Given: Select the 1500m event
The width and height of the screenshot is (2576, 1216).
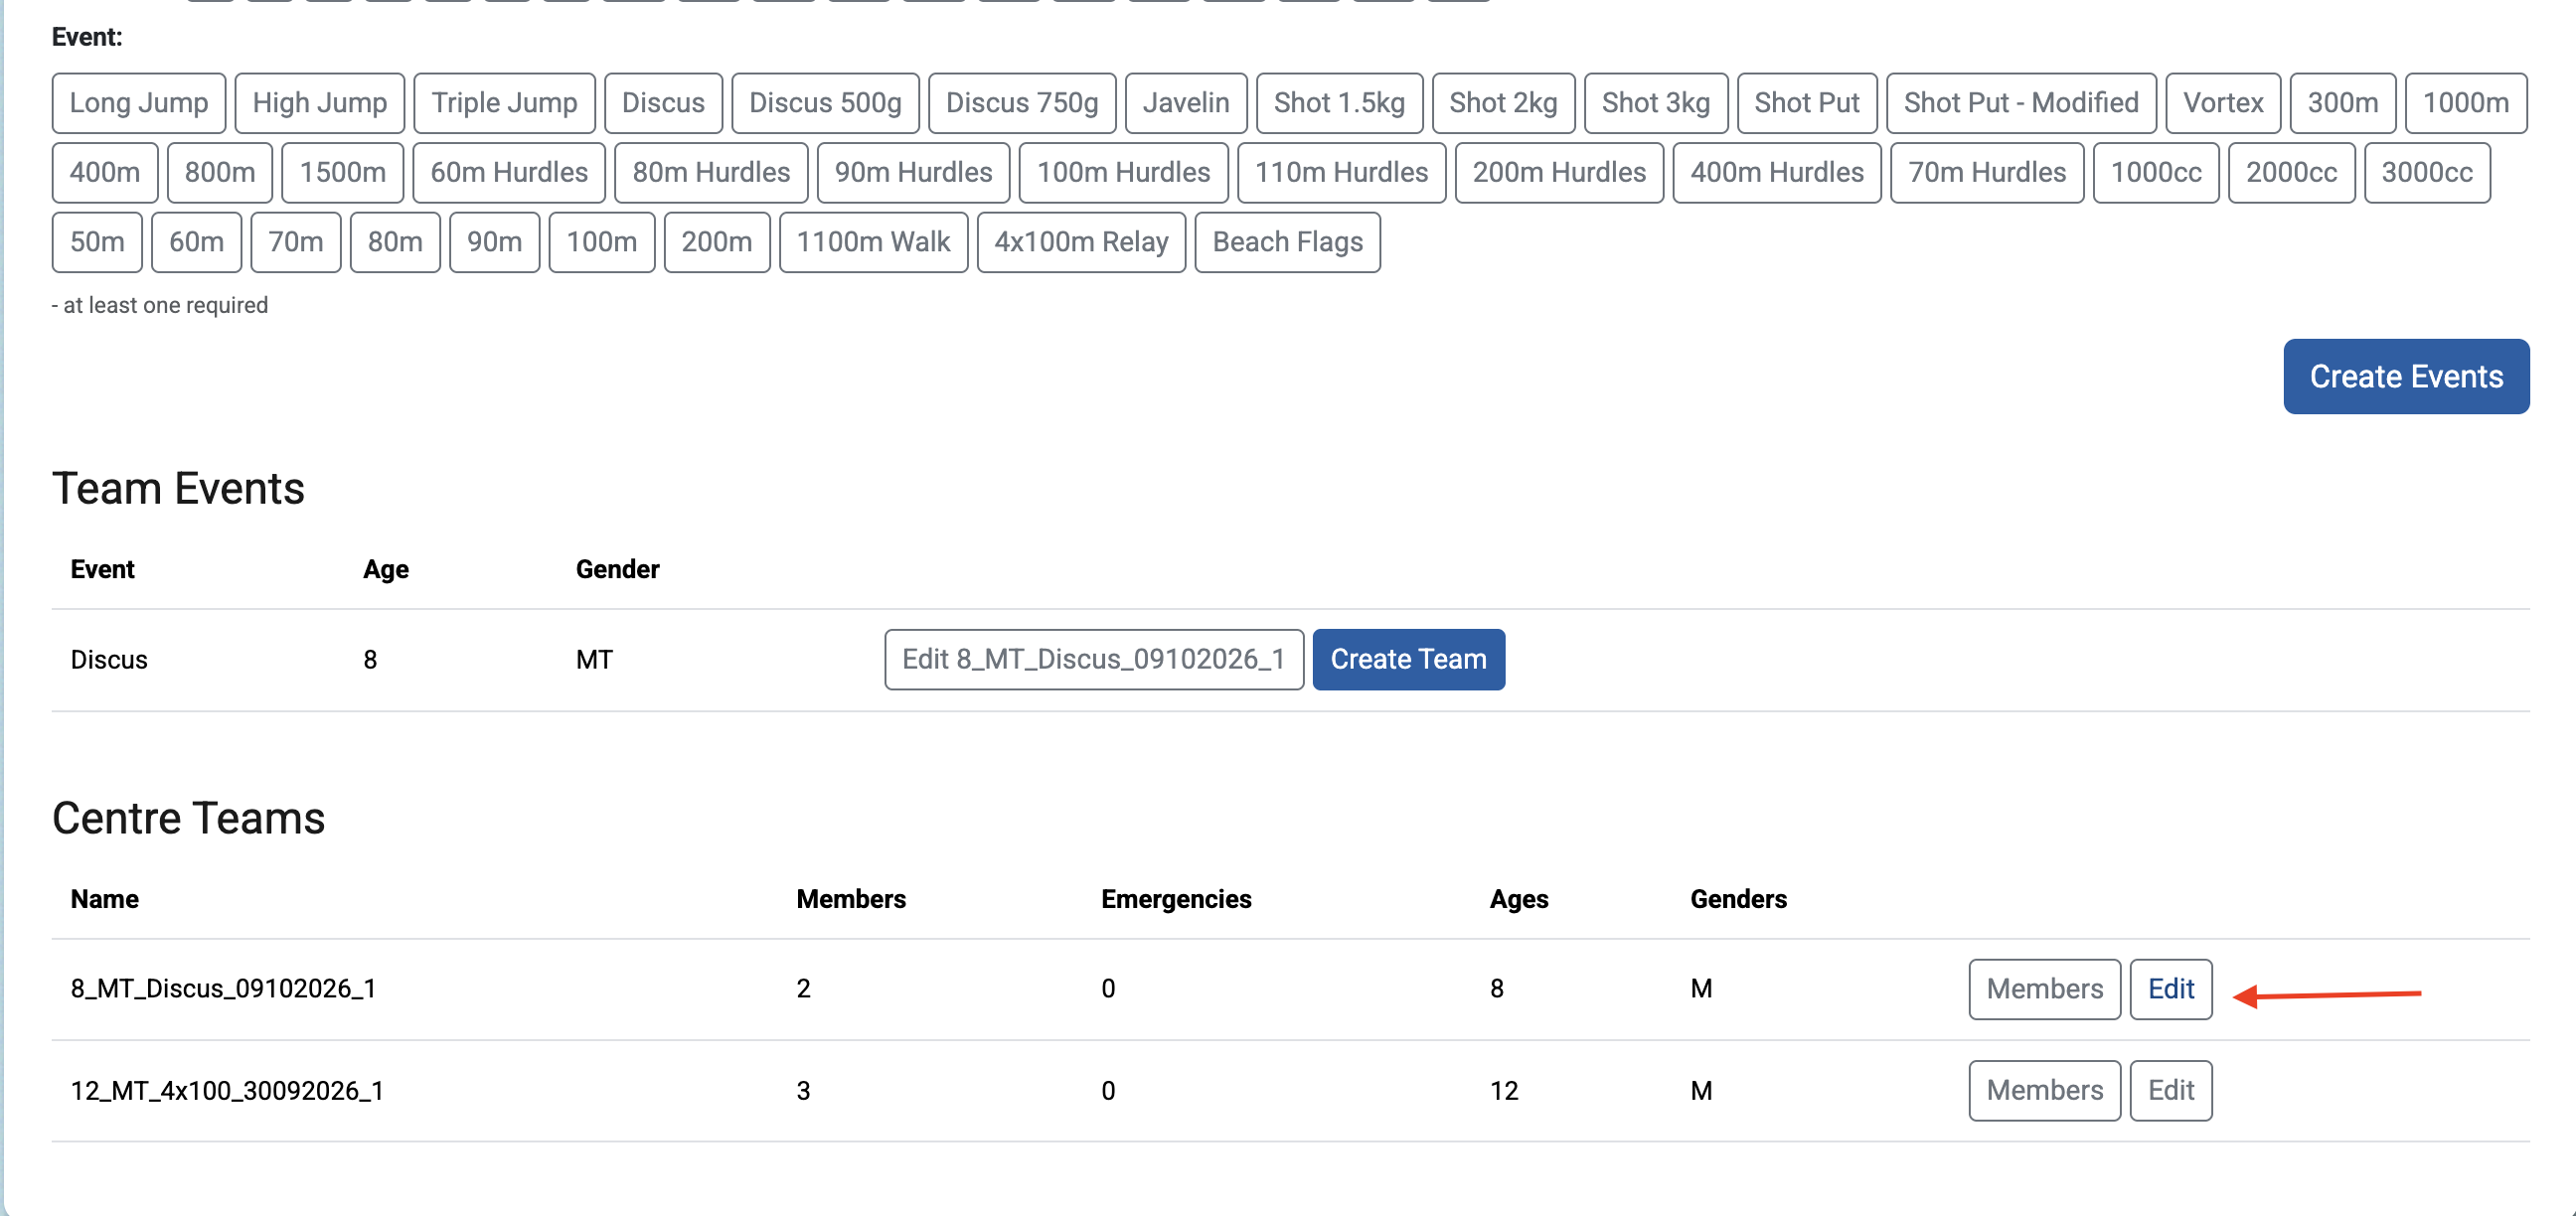Looking at the screenshot, I should click(x=343, y=173).
